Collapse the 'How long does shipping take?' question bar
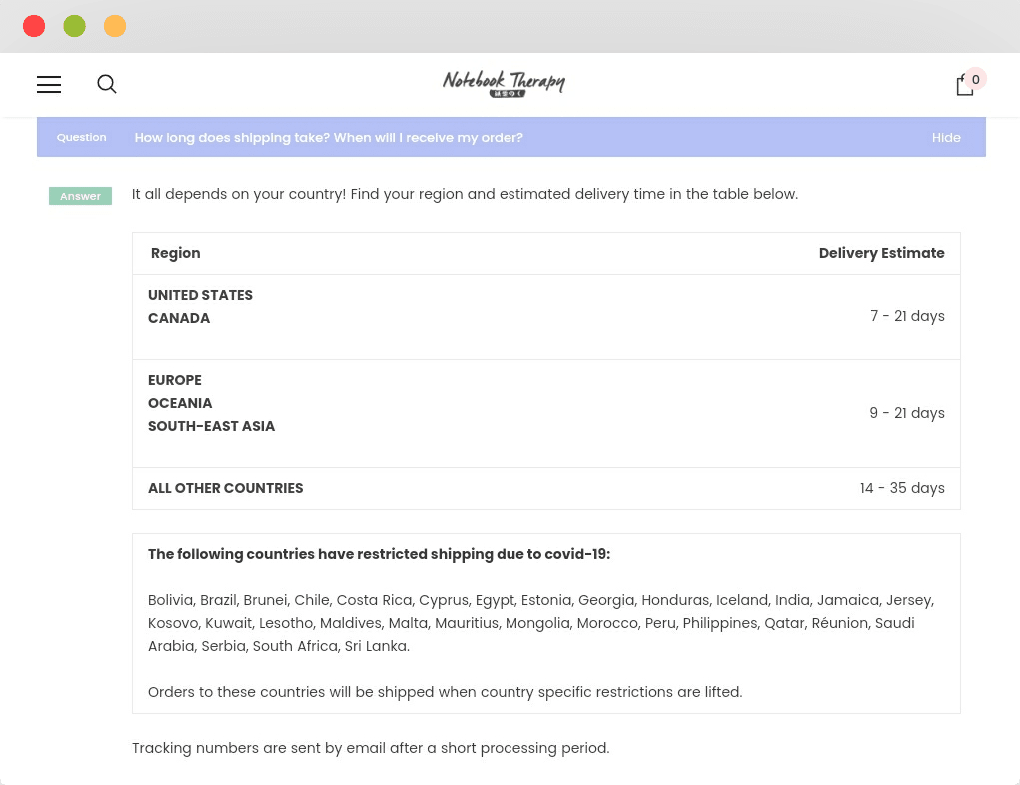1020x785 pixels. point(511,137)
